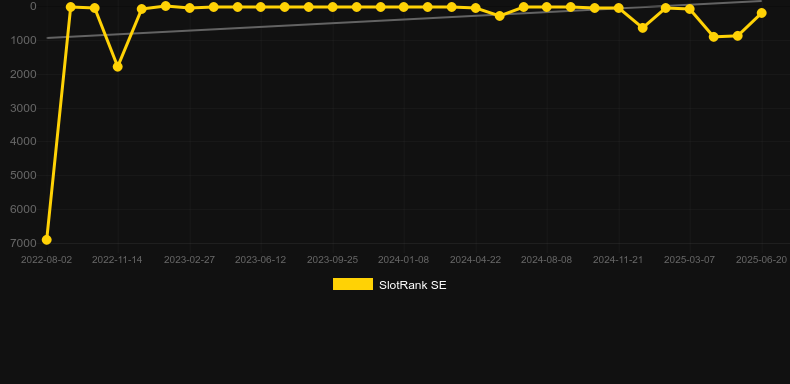Image resolution: width=790 pixels, height=384 pixels.
Task: Click the 7000 y-axis label
Action: [23, 243]
